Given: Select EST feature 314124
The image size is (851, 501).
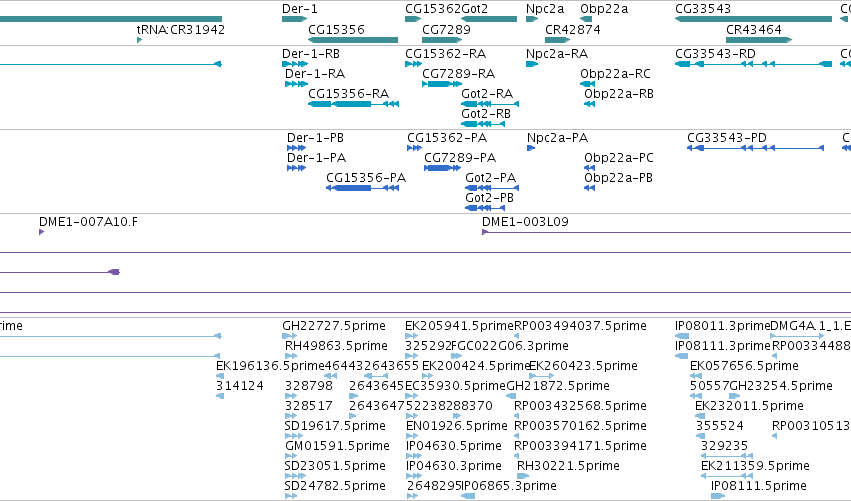Looking at the screenshot, I should pos(220,396).
